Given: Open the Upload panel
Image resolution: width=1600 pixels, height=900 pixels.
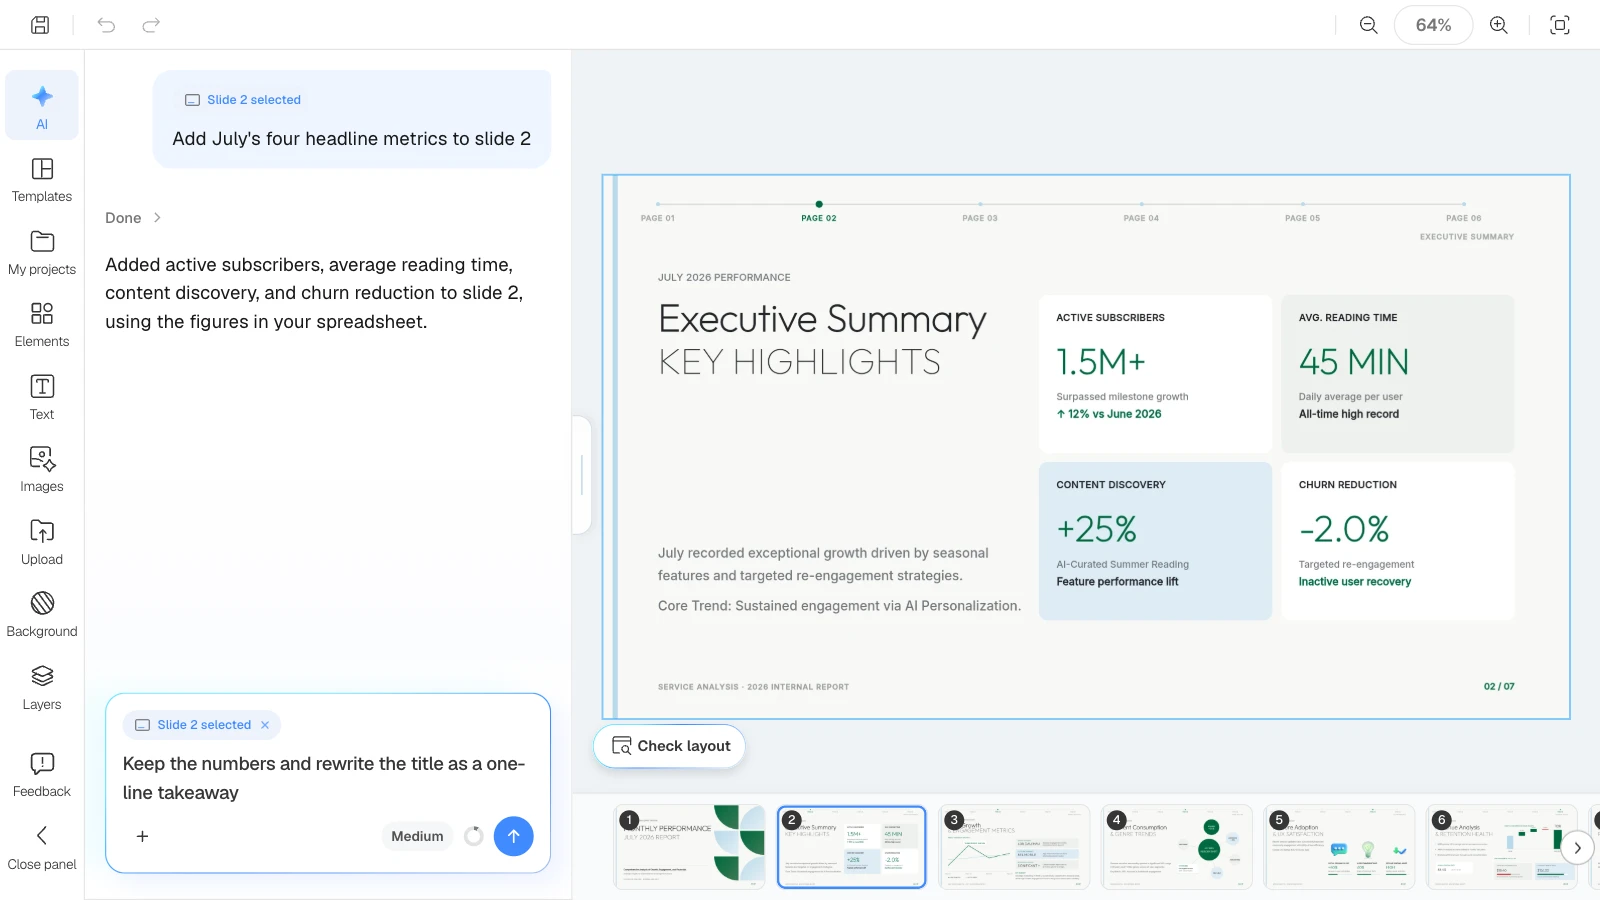Looking at the screenshot, I should [42, 543].
